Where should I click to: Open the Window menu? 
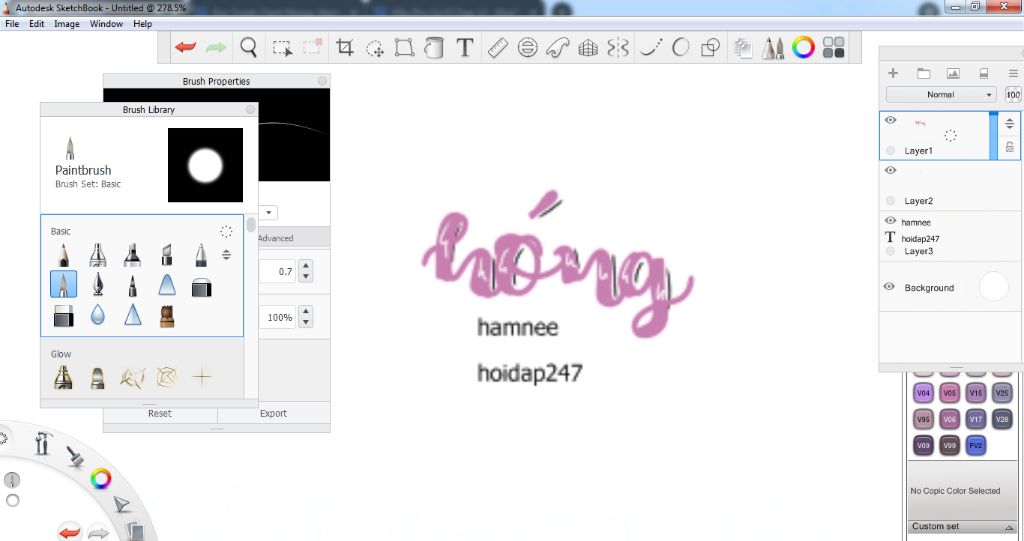106,24
